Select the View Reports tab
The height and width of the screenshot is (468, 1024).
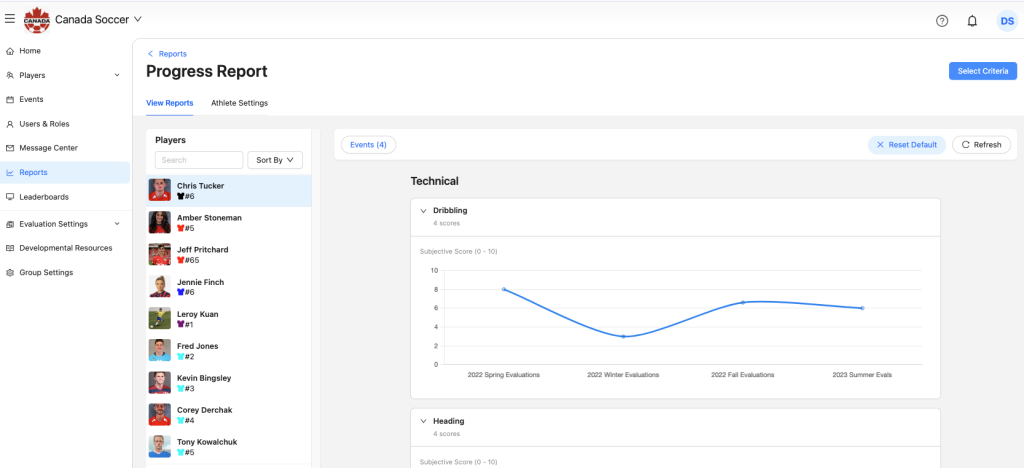coord(169,103)
